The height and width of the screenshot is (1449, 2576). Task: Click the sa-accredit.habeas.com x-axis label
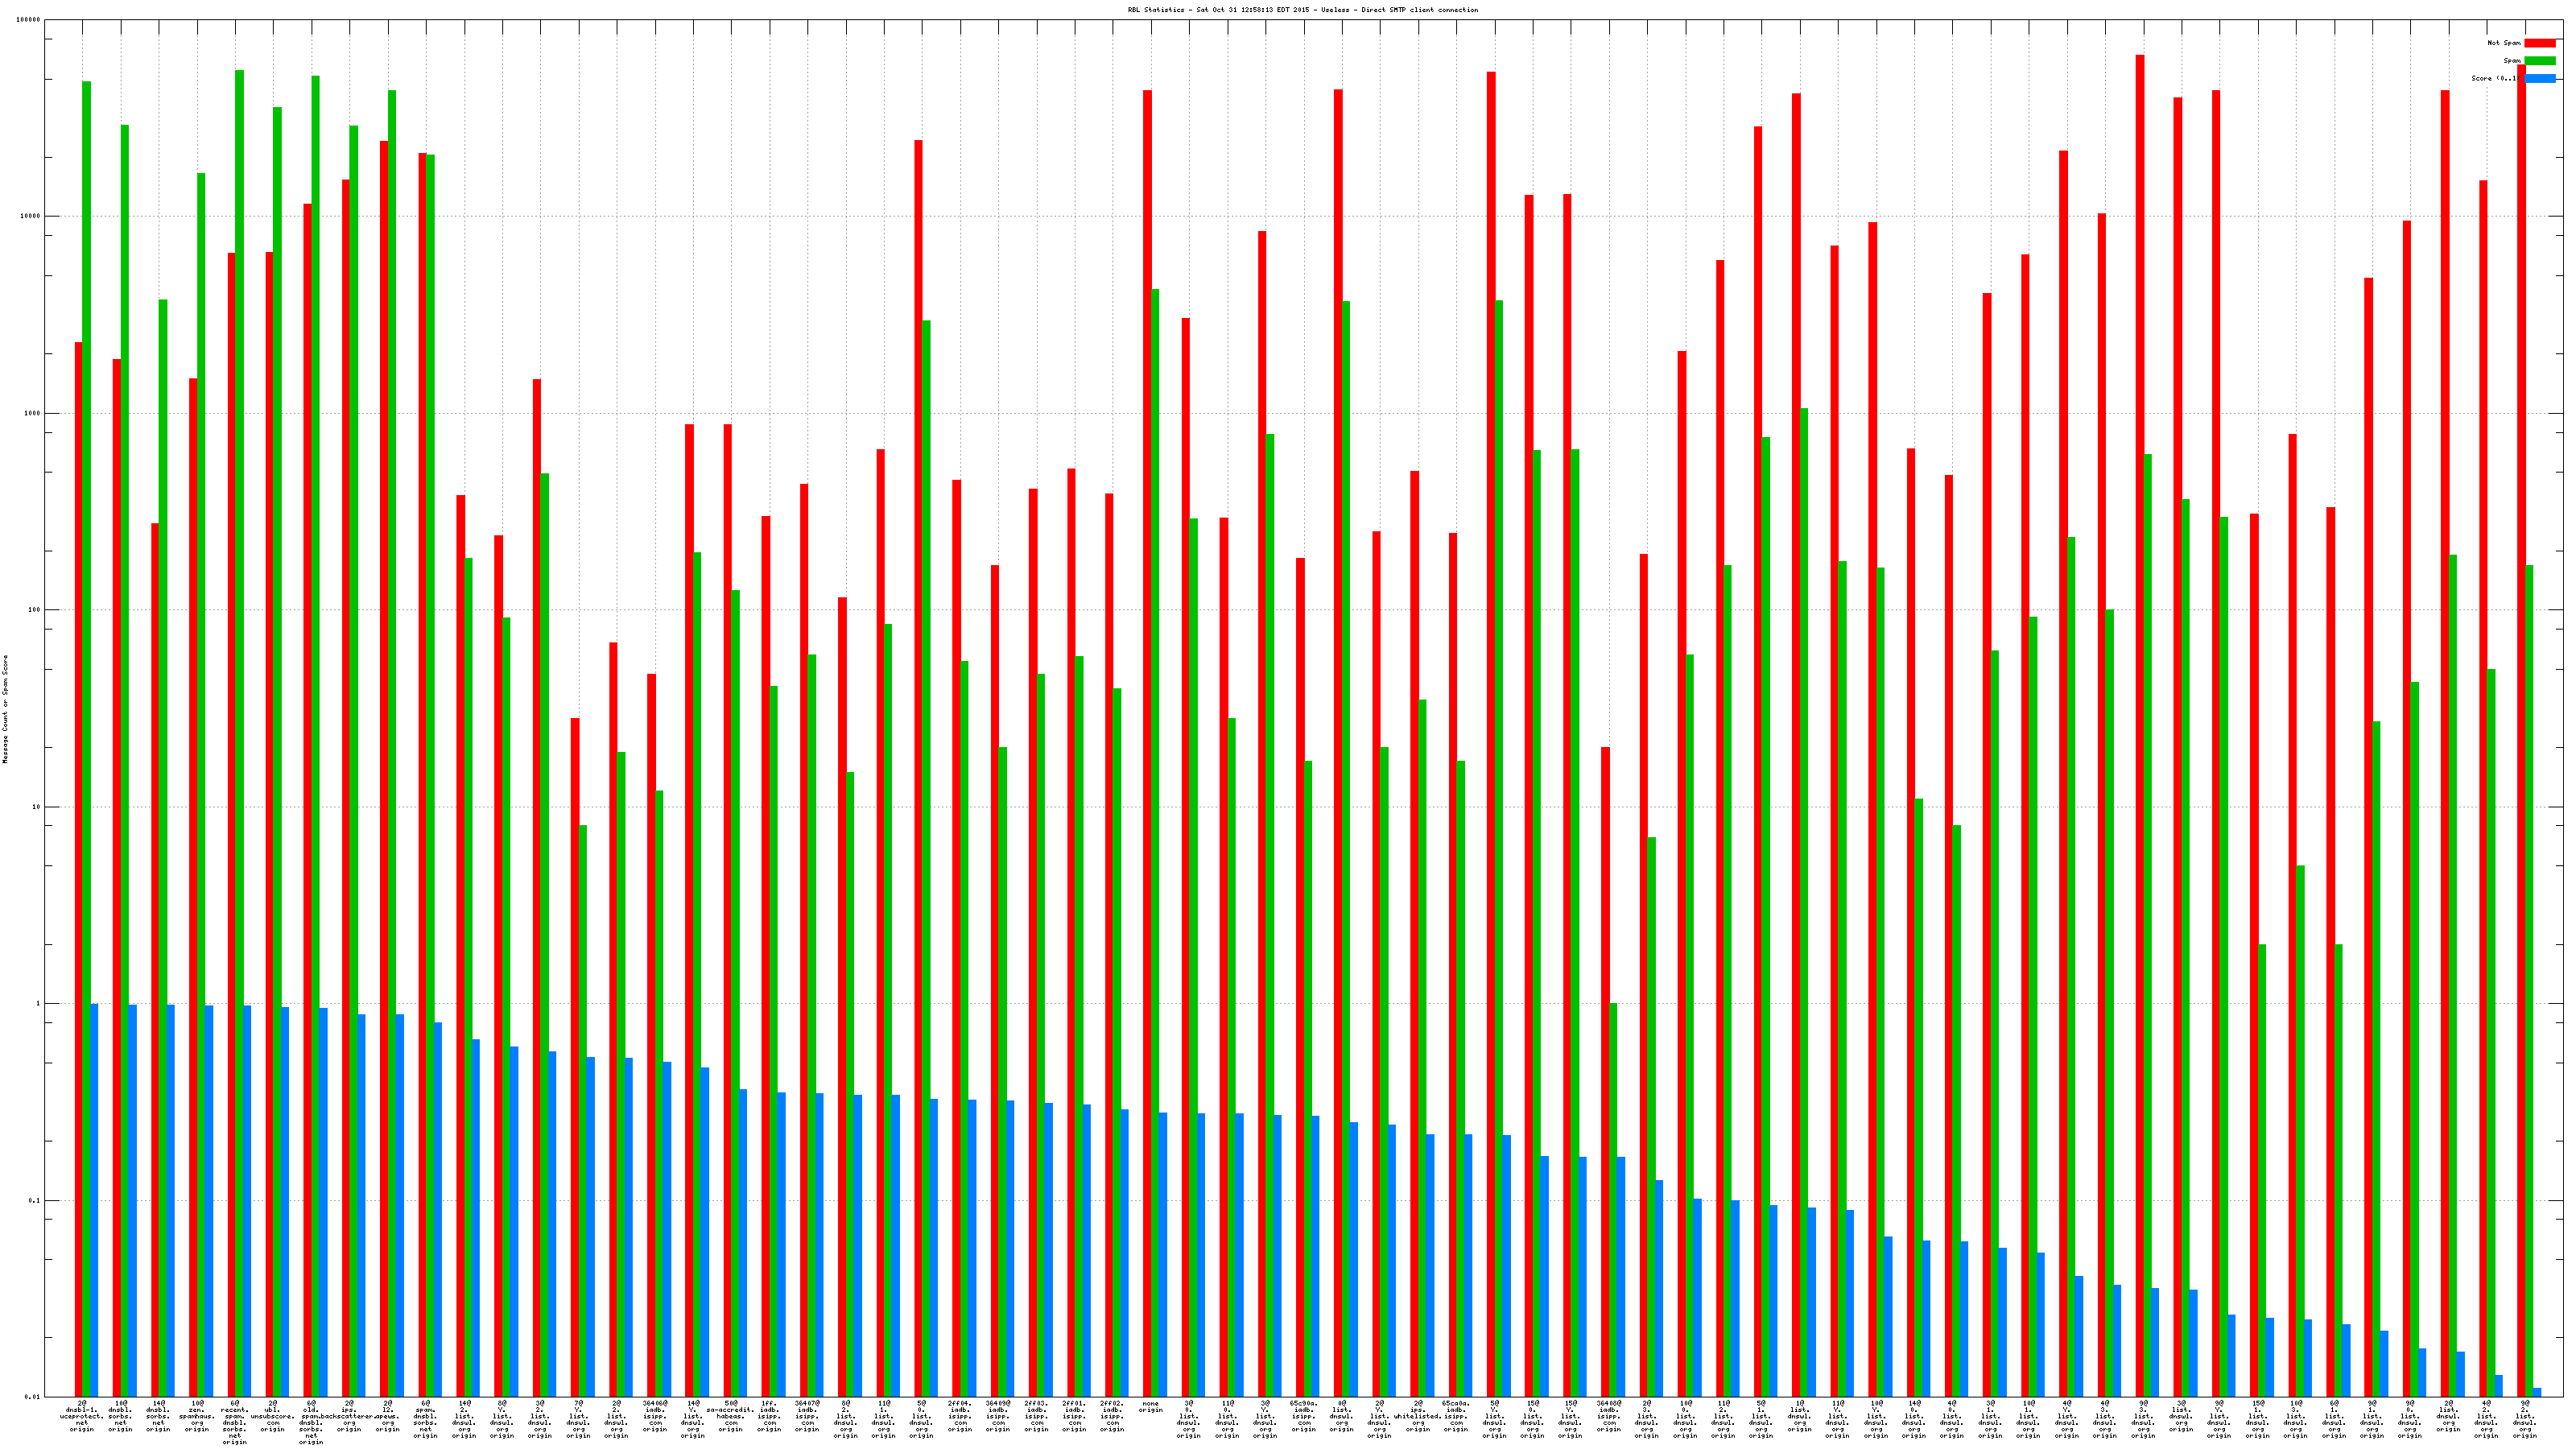[x=730, y=1416]
